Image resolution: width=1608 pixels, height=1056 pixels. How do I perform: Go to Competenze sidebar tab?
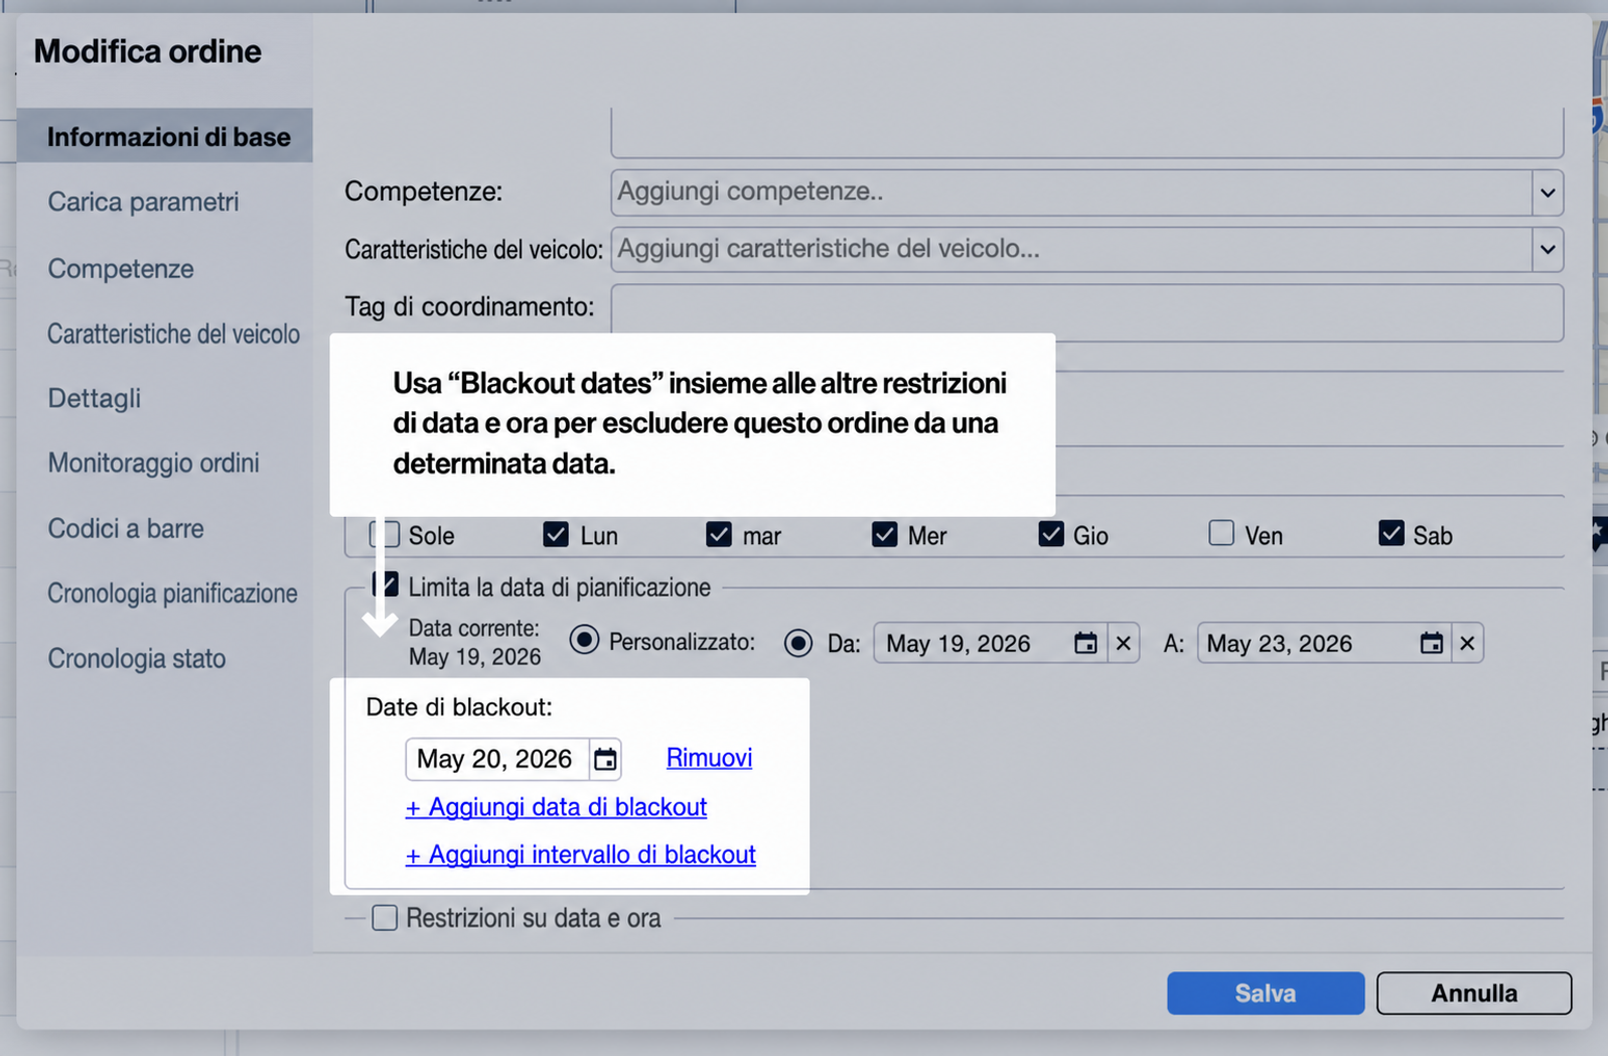click(x=121, y=268)
